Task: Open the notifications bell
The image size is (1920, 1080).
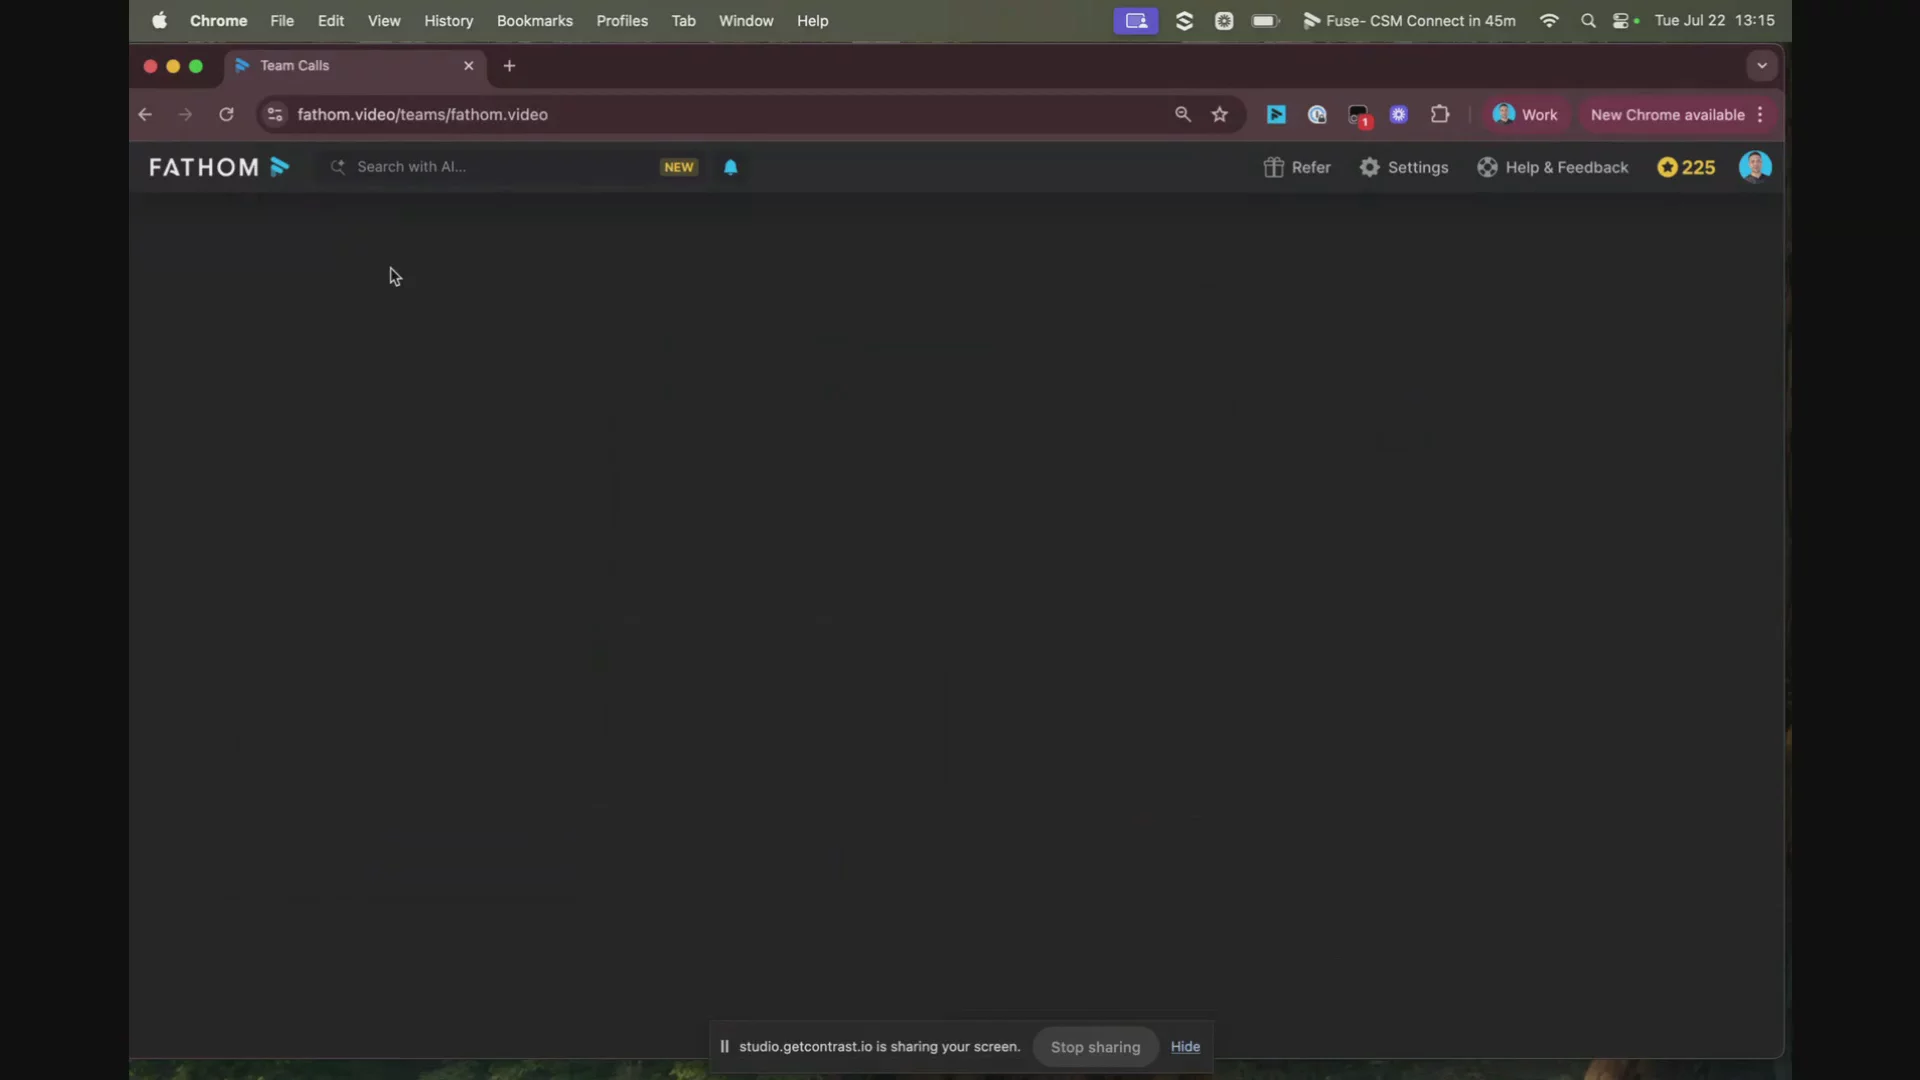Action: point(730,167)
